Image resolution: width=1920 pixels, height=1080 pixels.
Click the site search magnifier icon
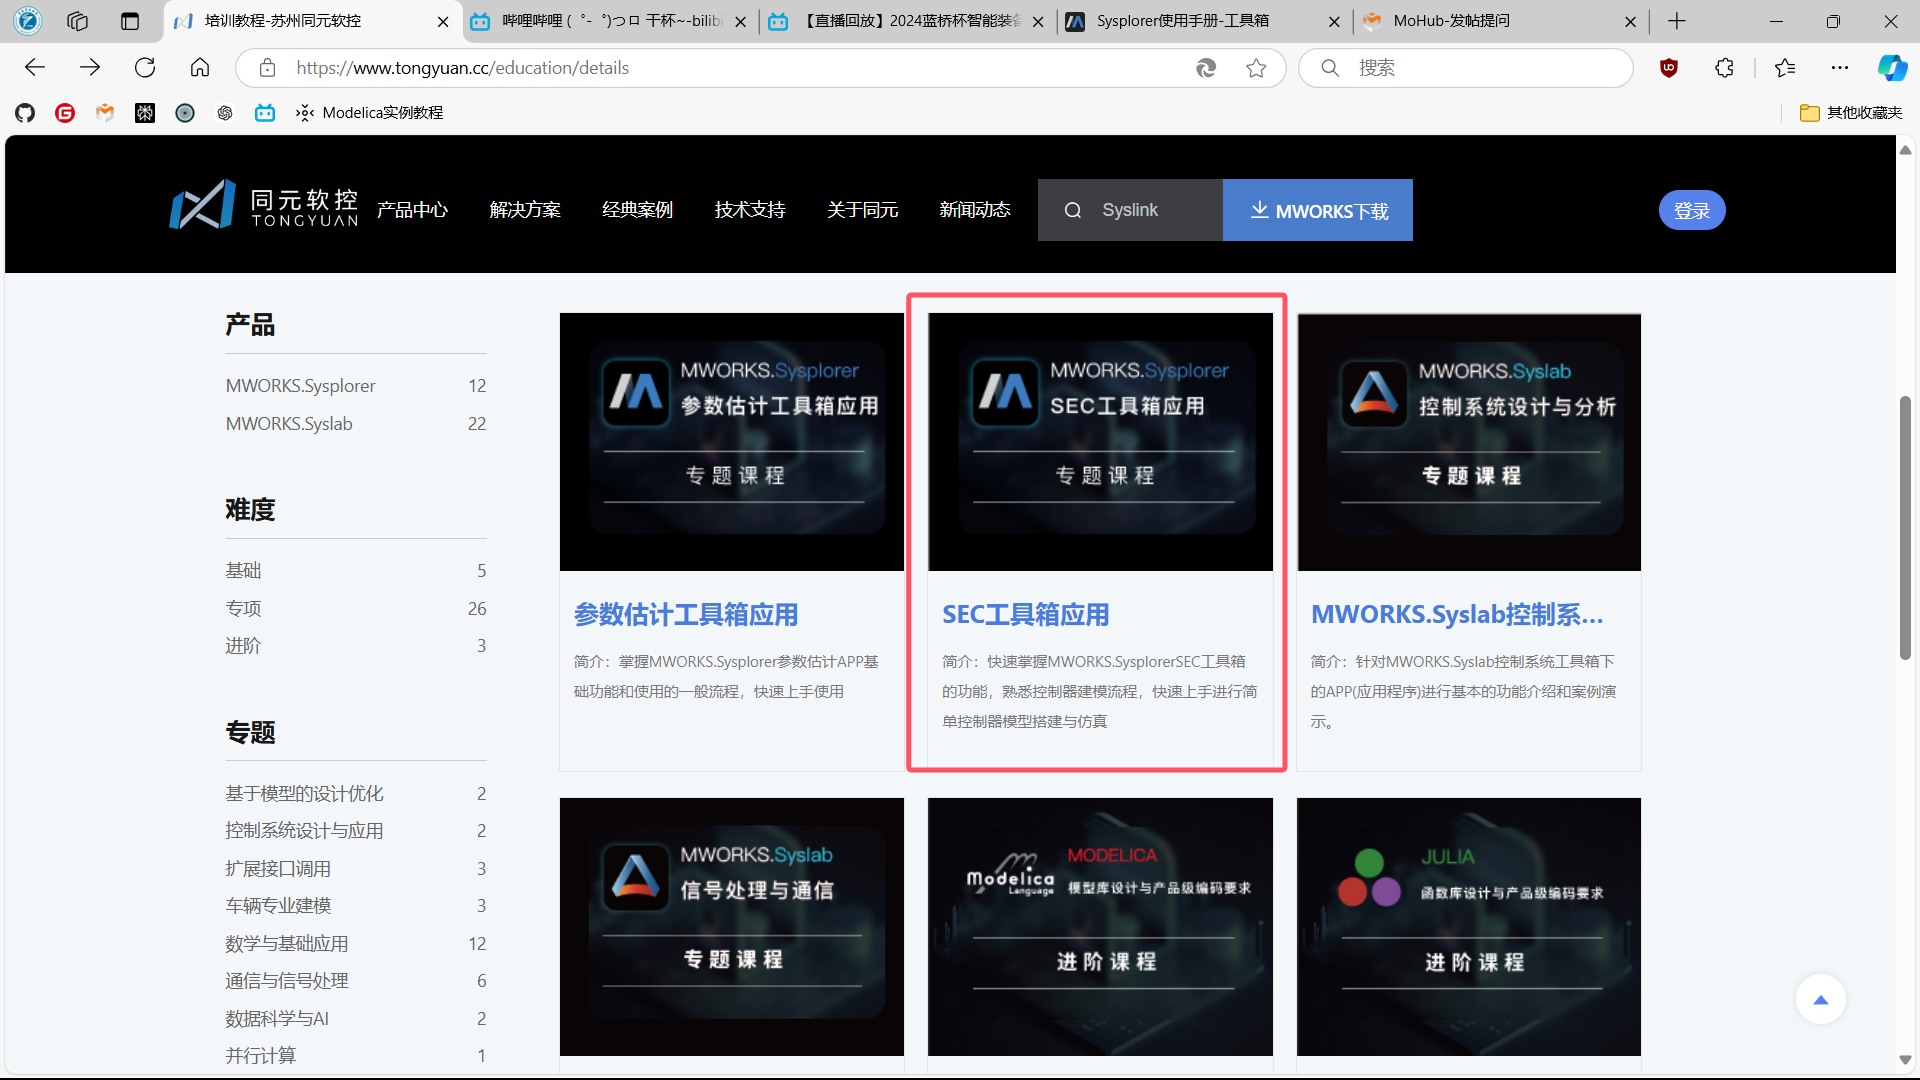point(1073,210)
